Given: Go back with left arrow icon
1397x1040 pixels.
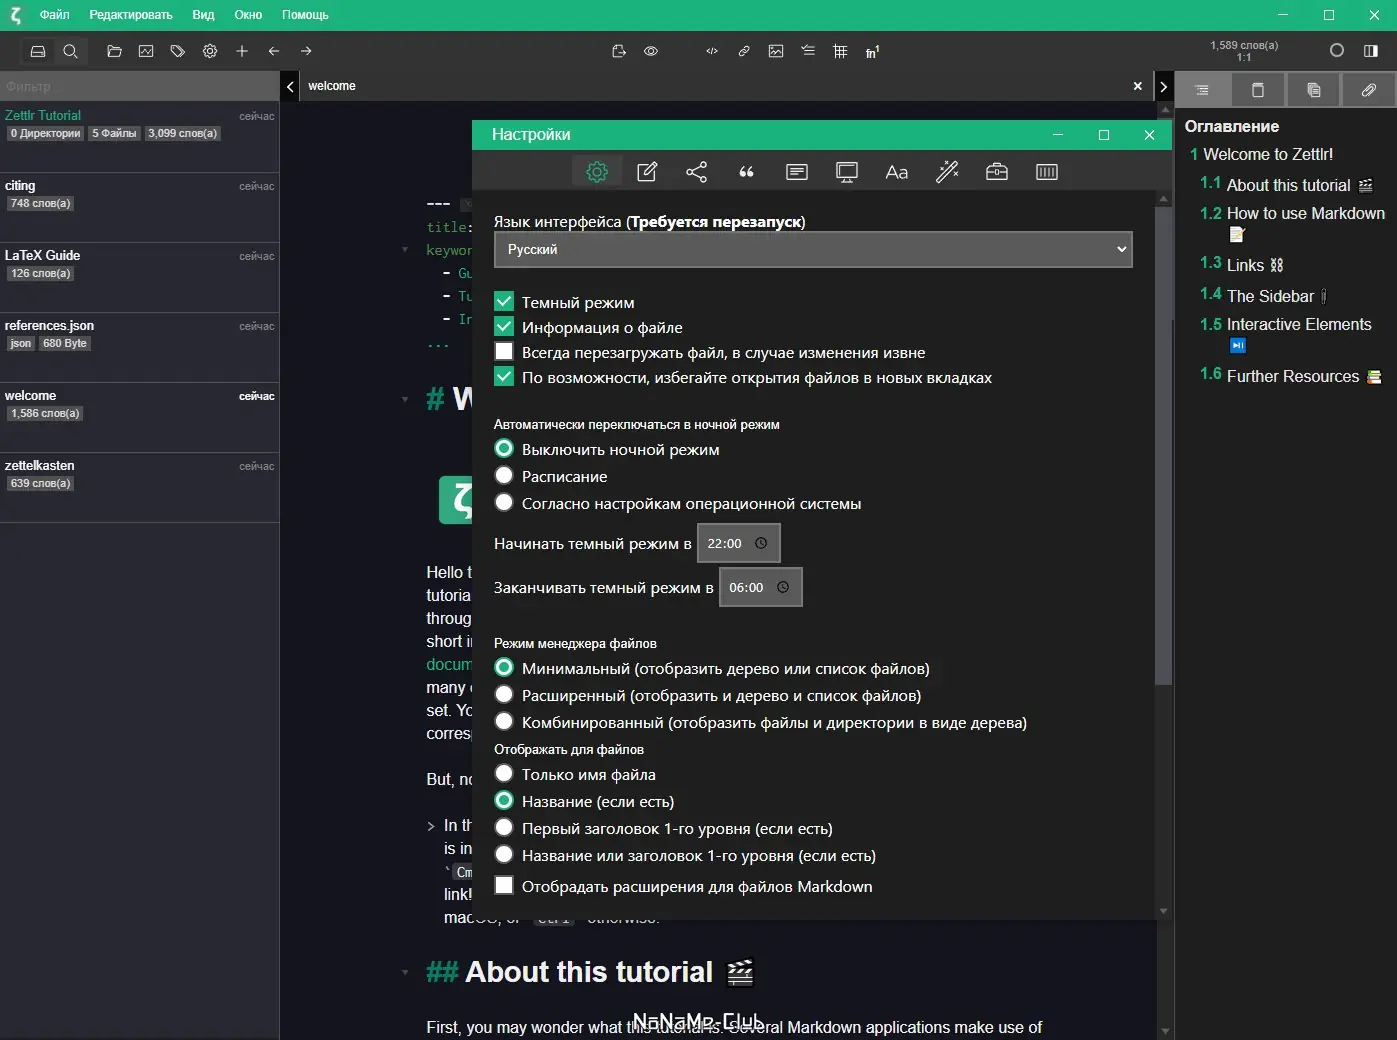Looking at the screenshot, I should tap(274, 51).
